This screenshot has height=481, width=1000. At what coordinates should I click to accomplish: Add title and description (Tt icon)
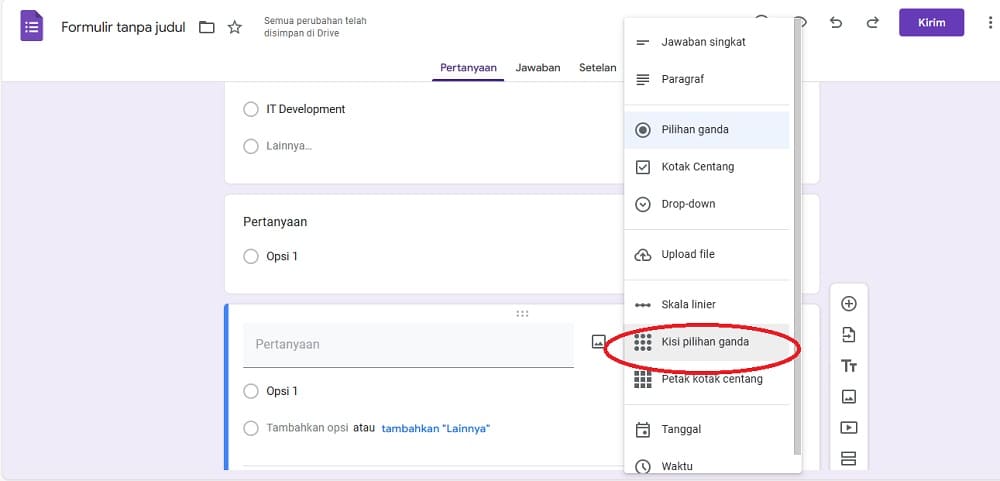pos(848,366)
